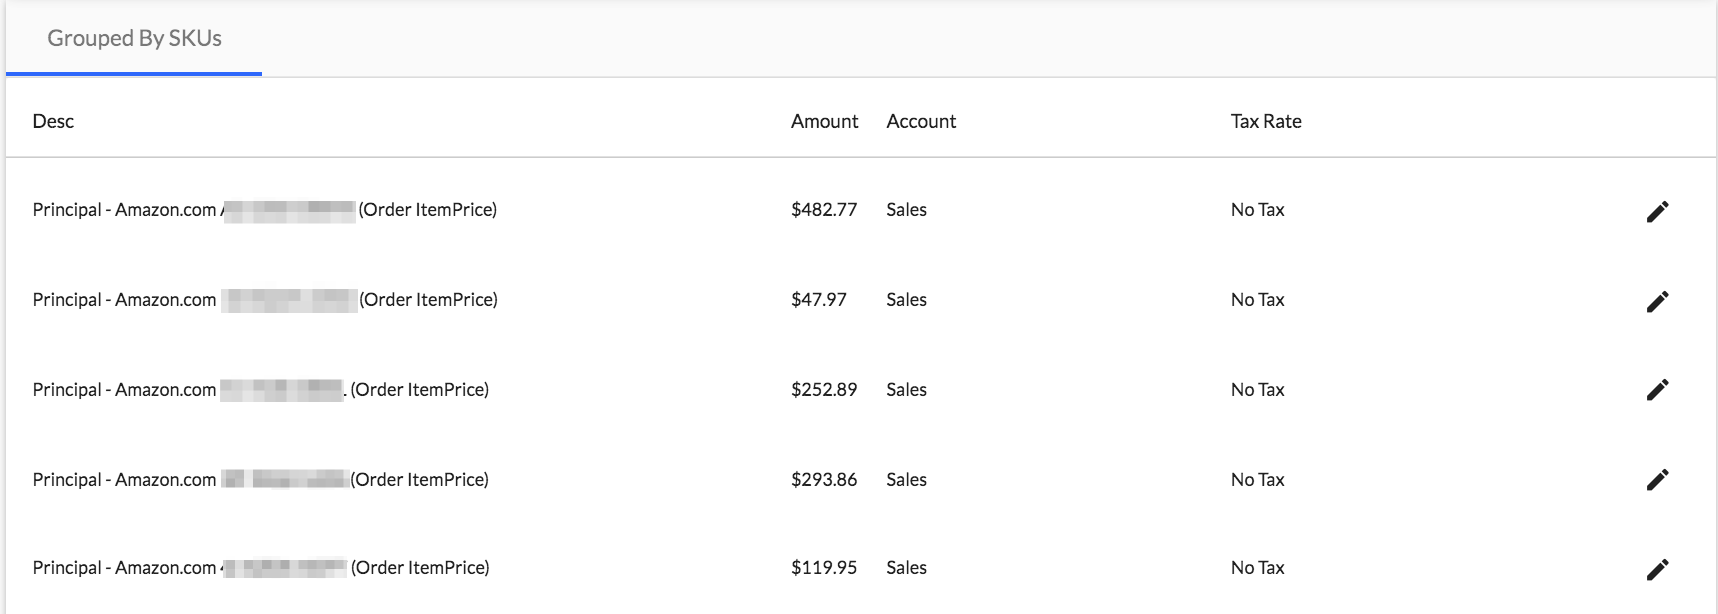Click Sales account in the $482.77 row

906,210
